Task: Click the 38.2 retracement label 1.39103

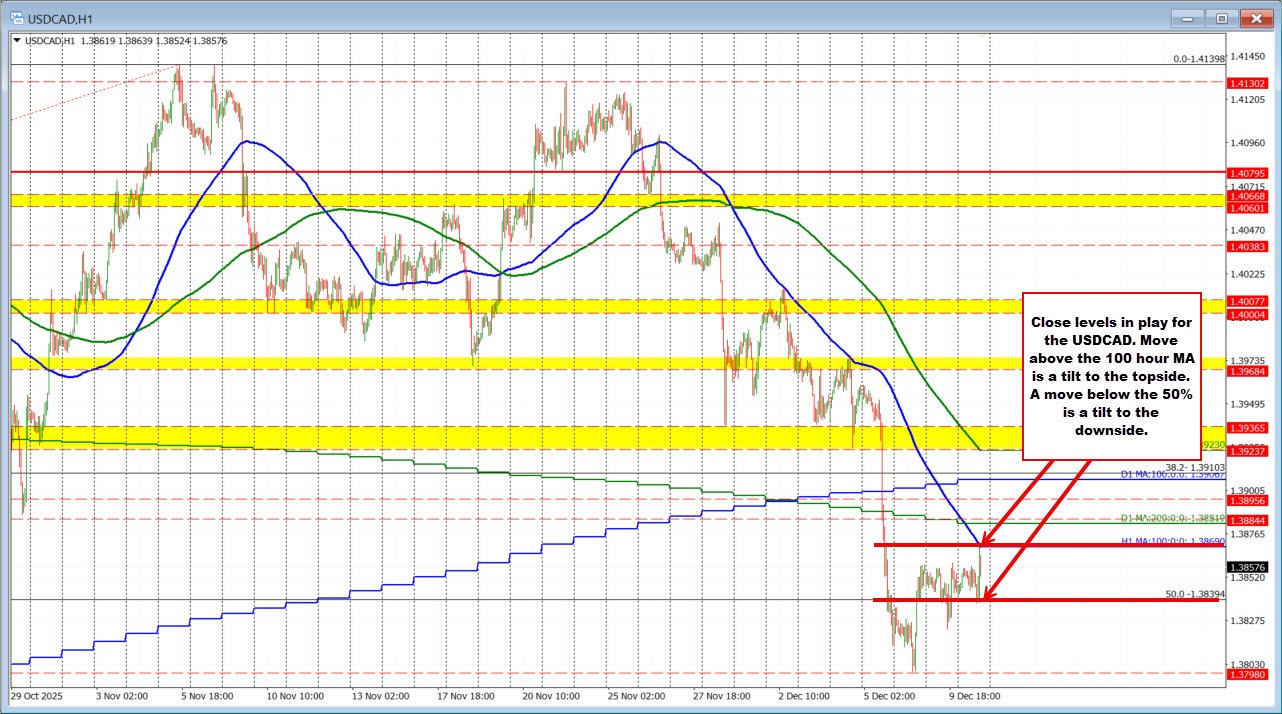Action: (x=1194, y=466)
